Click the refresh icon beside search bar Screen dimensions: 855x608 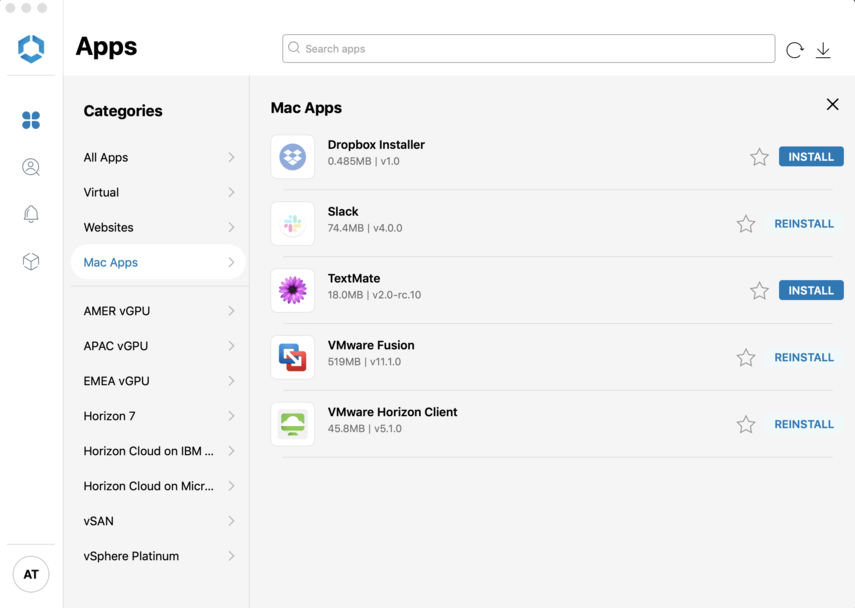pos(794,50)
